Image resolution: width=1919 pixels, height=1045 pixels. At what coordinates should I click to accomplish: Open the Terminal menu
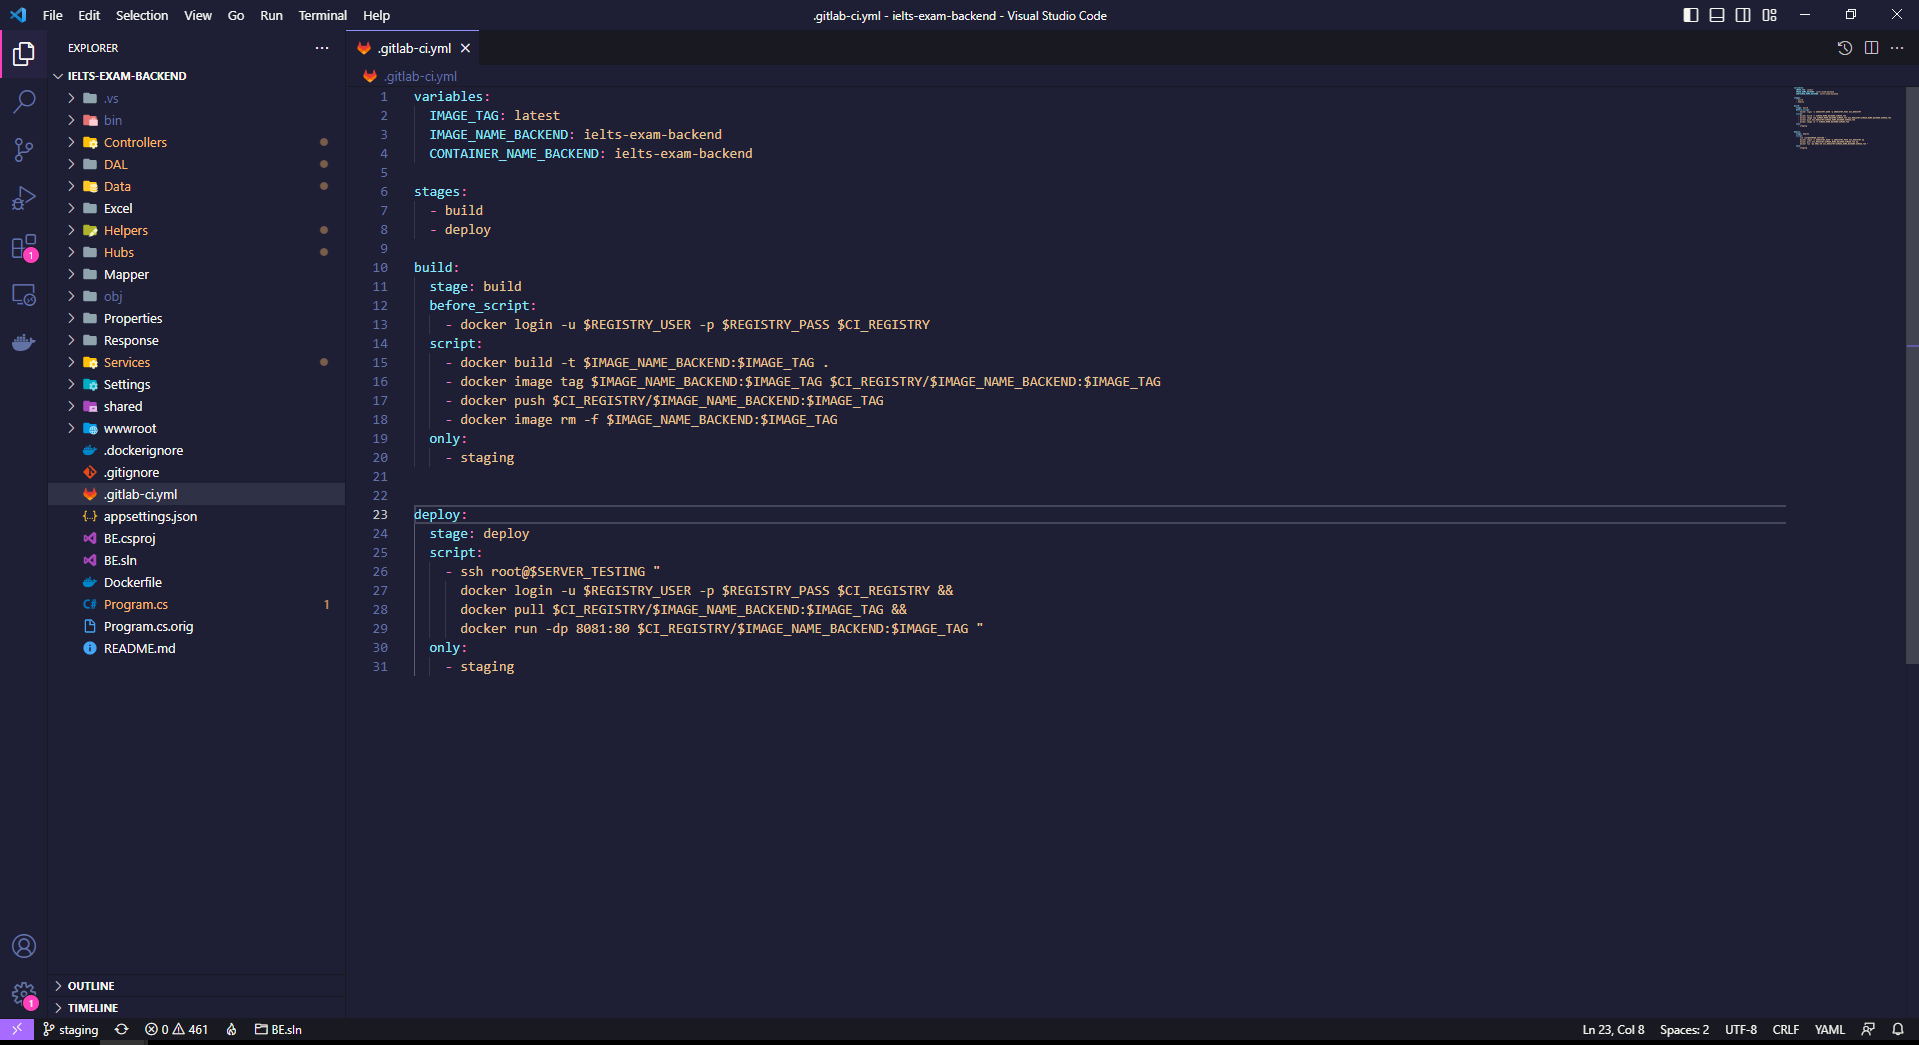[x=322, y=15]
